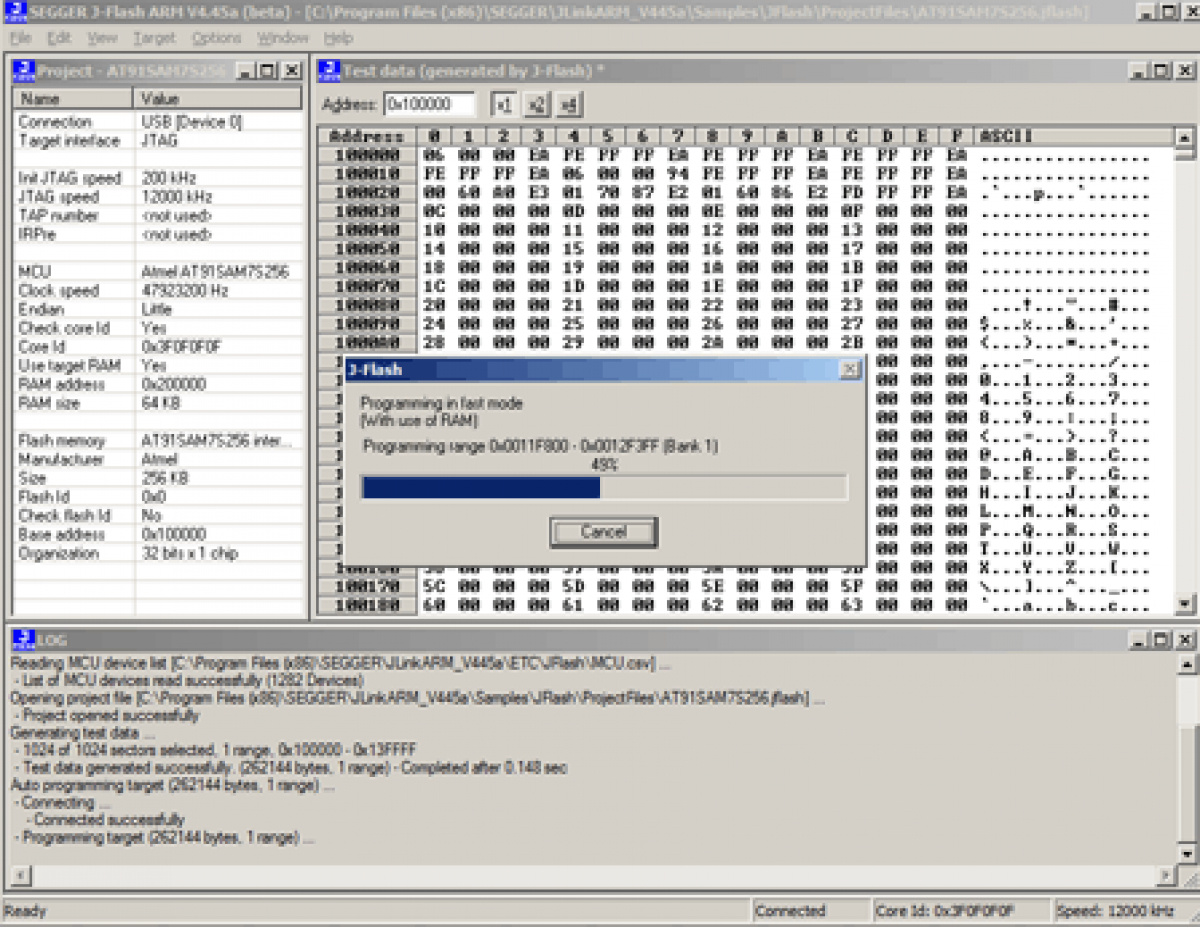The image size is (1200, 927).
Task: Click the J-Flash application icon in title bar
Action: pos(14,11)
